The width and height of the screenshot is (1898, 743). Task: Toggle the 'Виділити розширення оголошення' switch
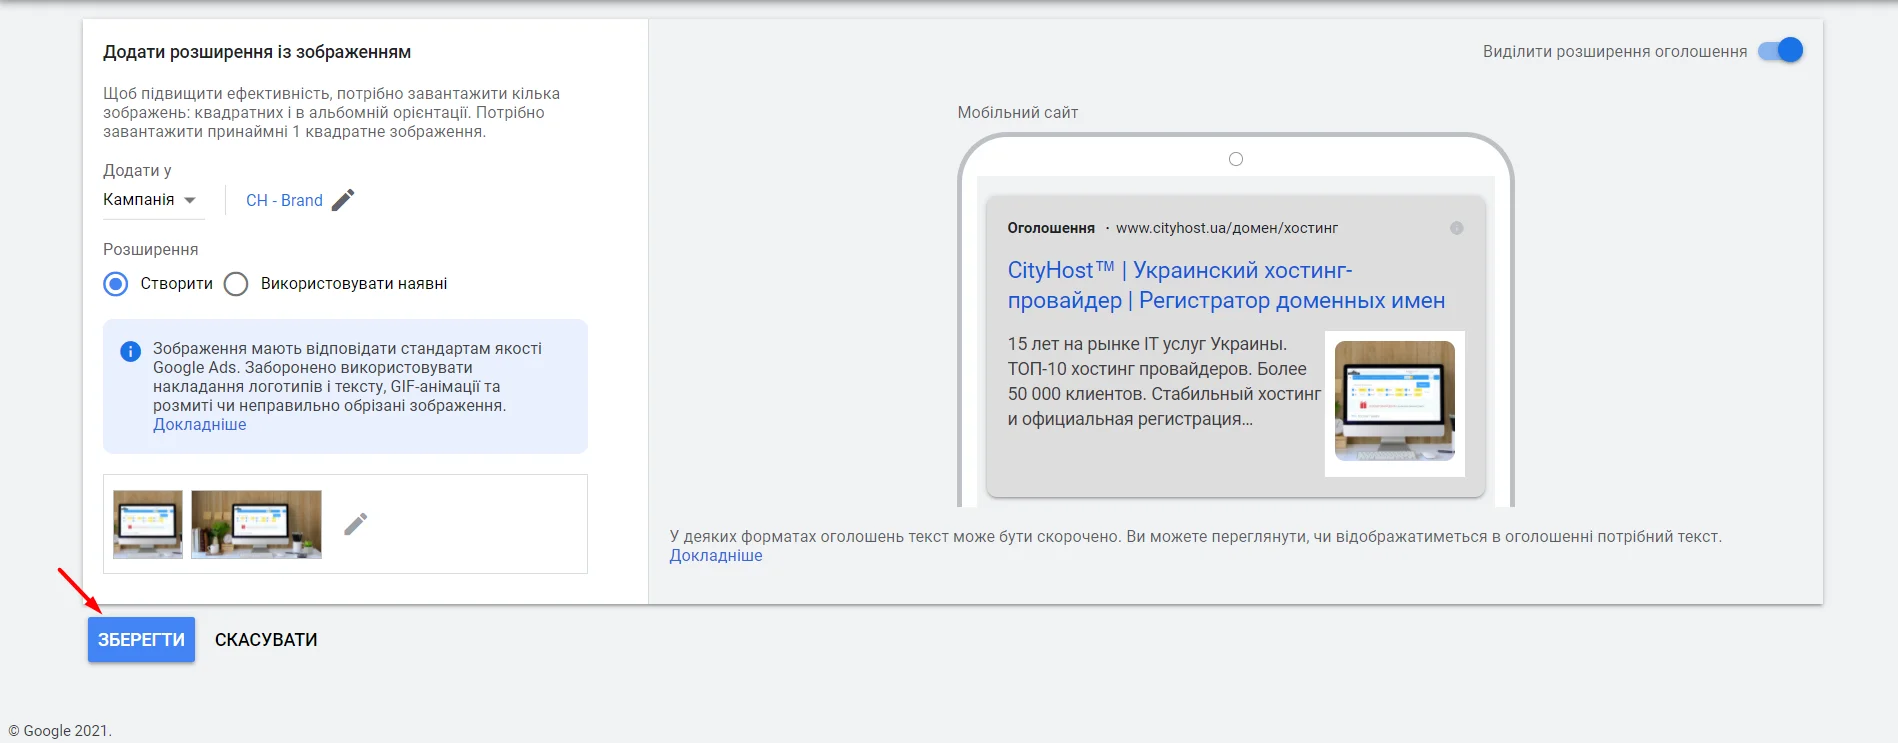tap(1780, 50)
